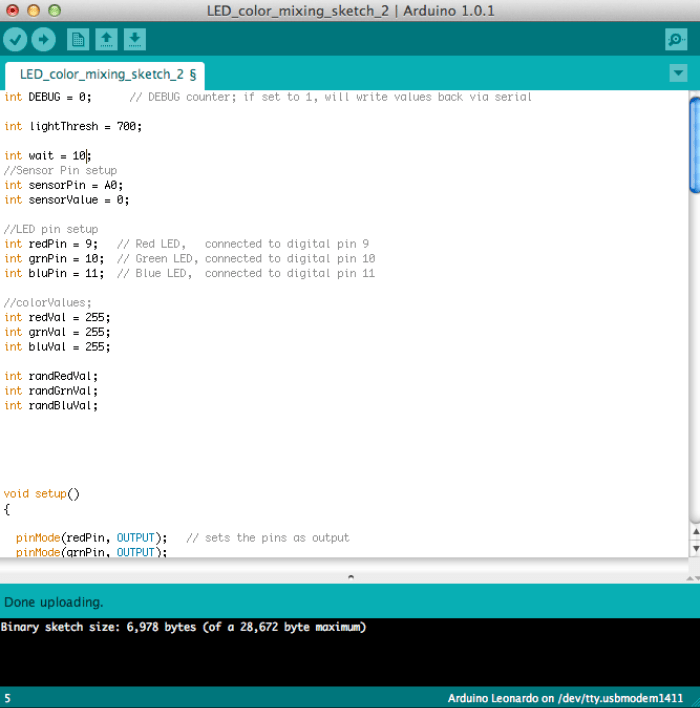
Task: Click 'int redVal = 255;' line
Action: (57, 317)
